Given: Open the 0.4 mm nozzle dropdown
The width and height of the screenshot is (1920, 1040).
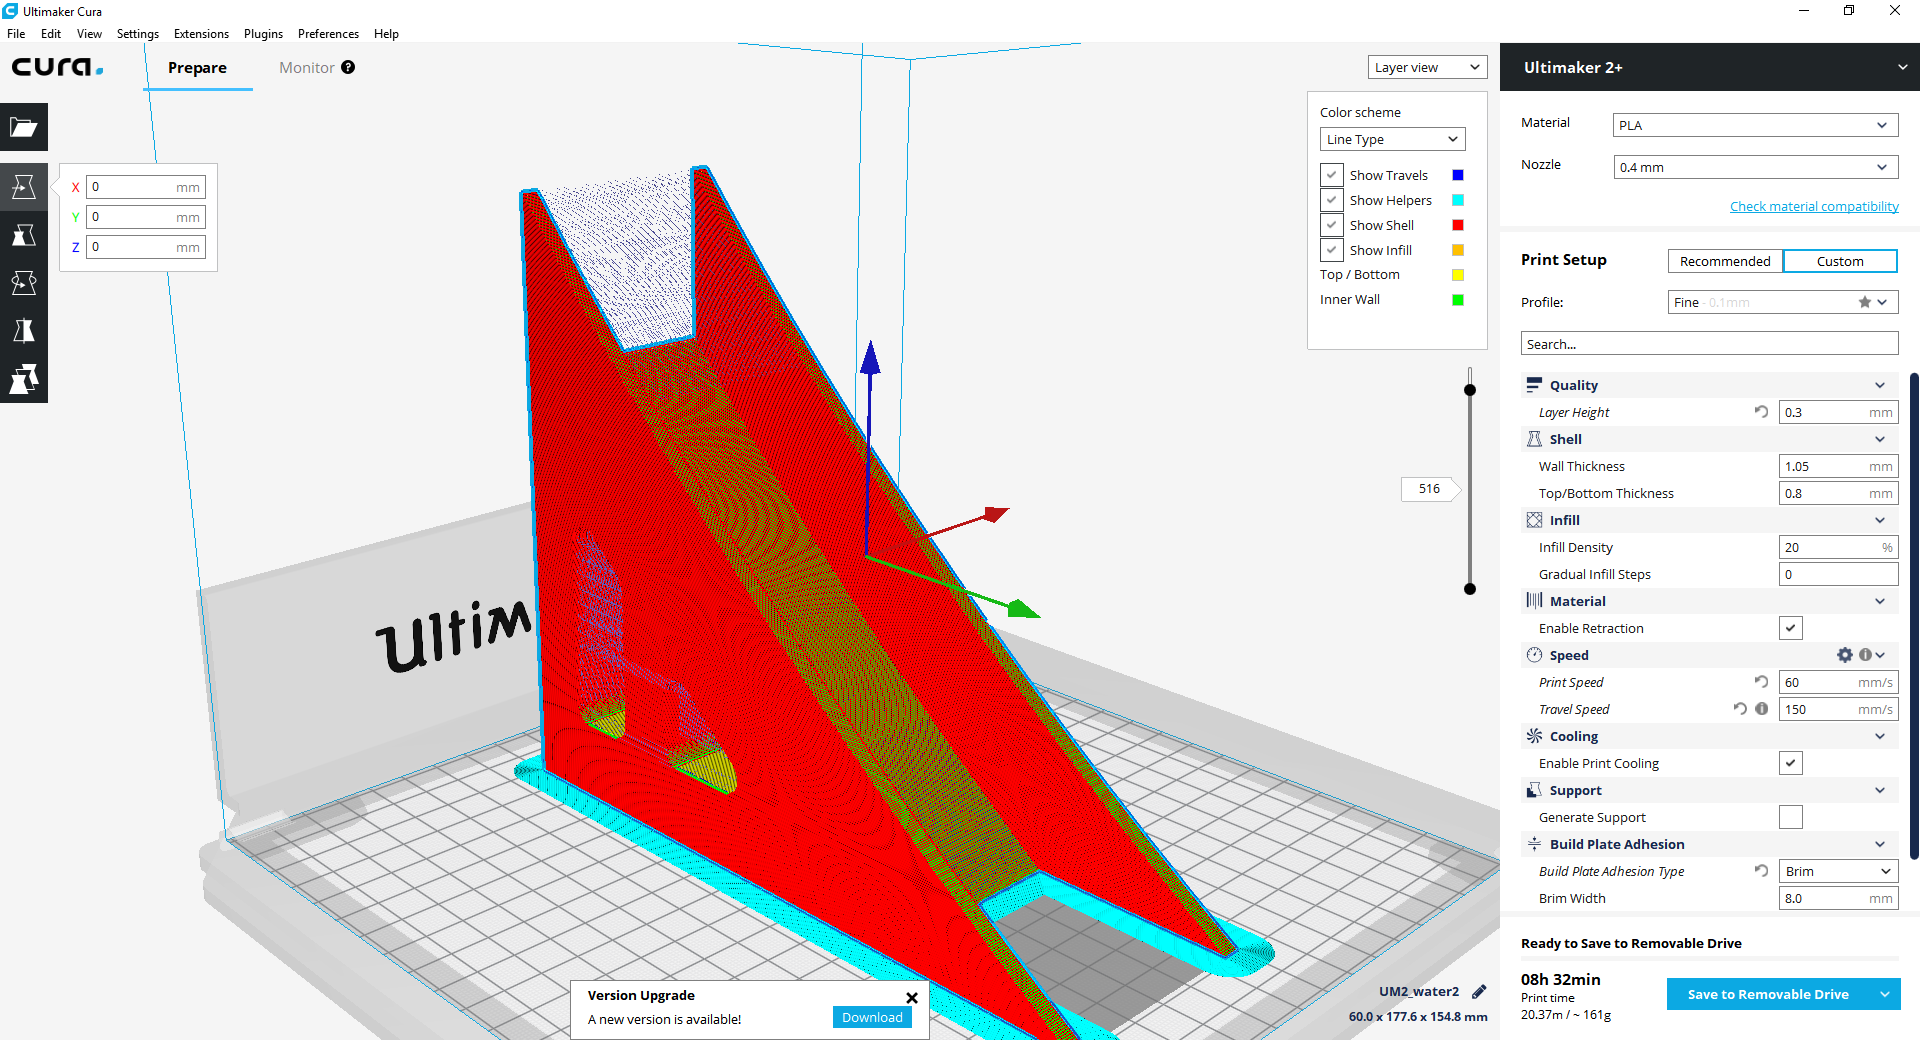Looking at the screenshot, I should [x=1755, y=167].
